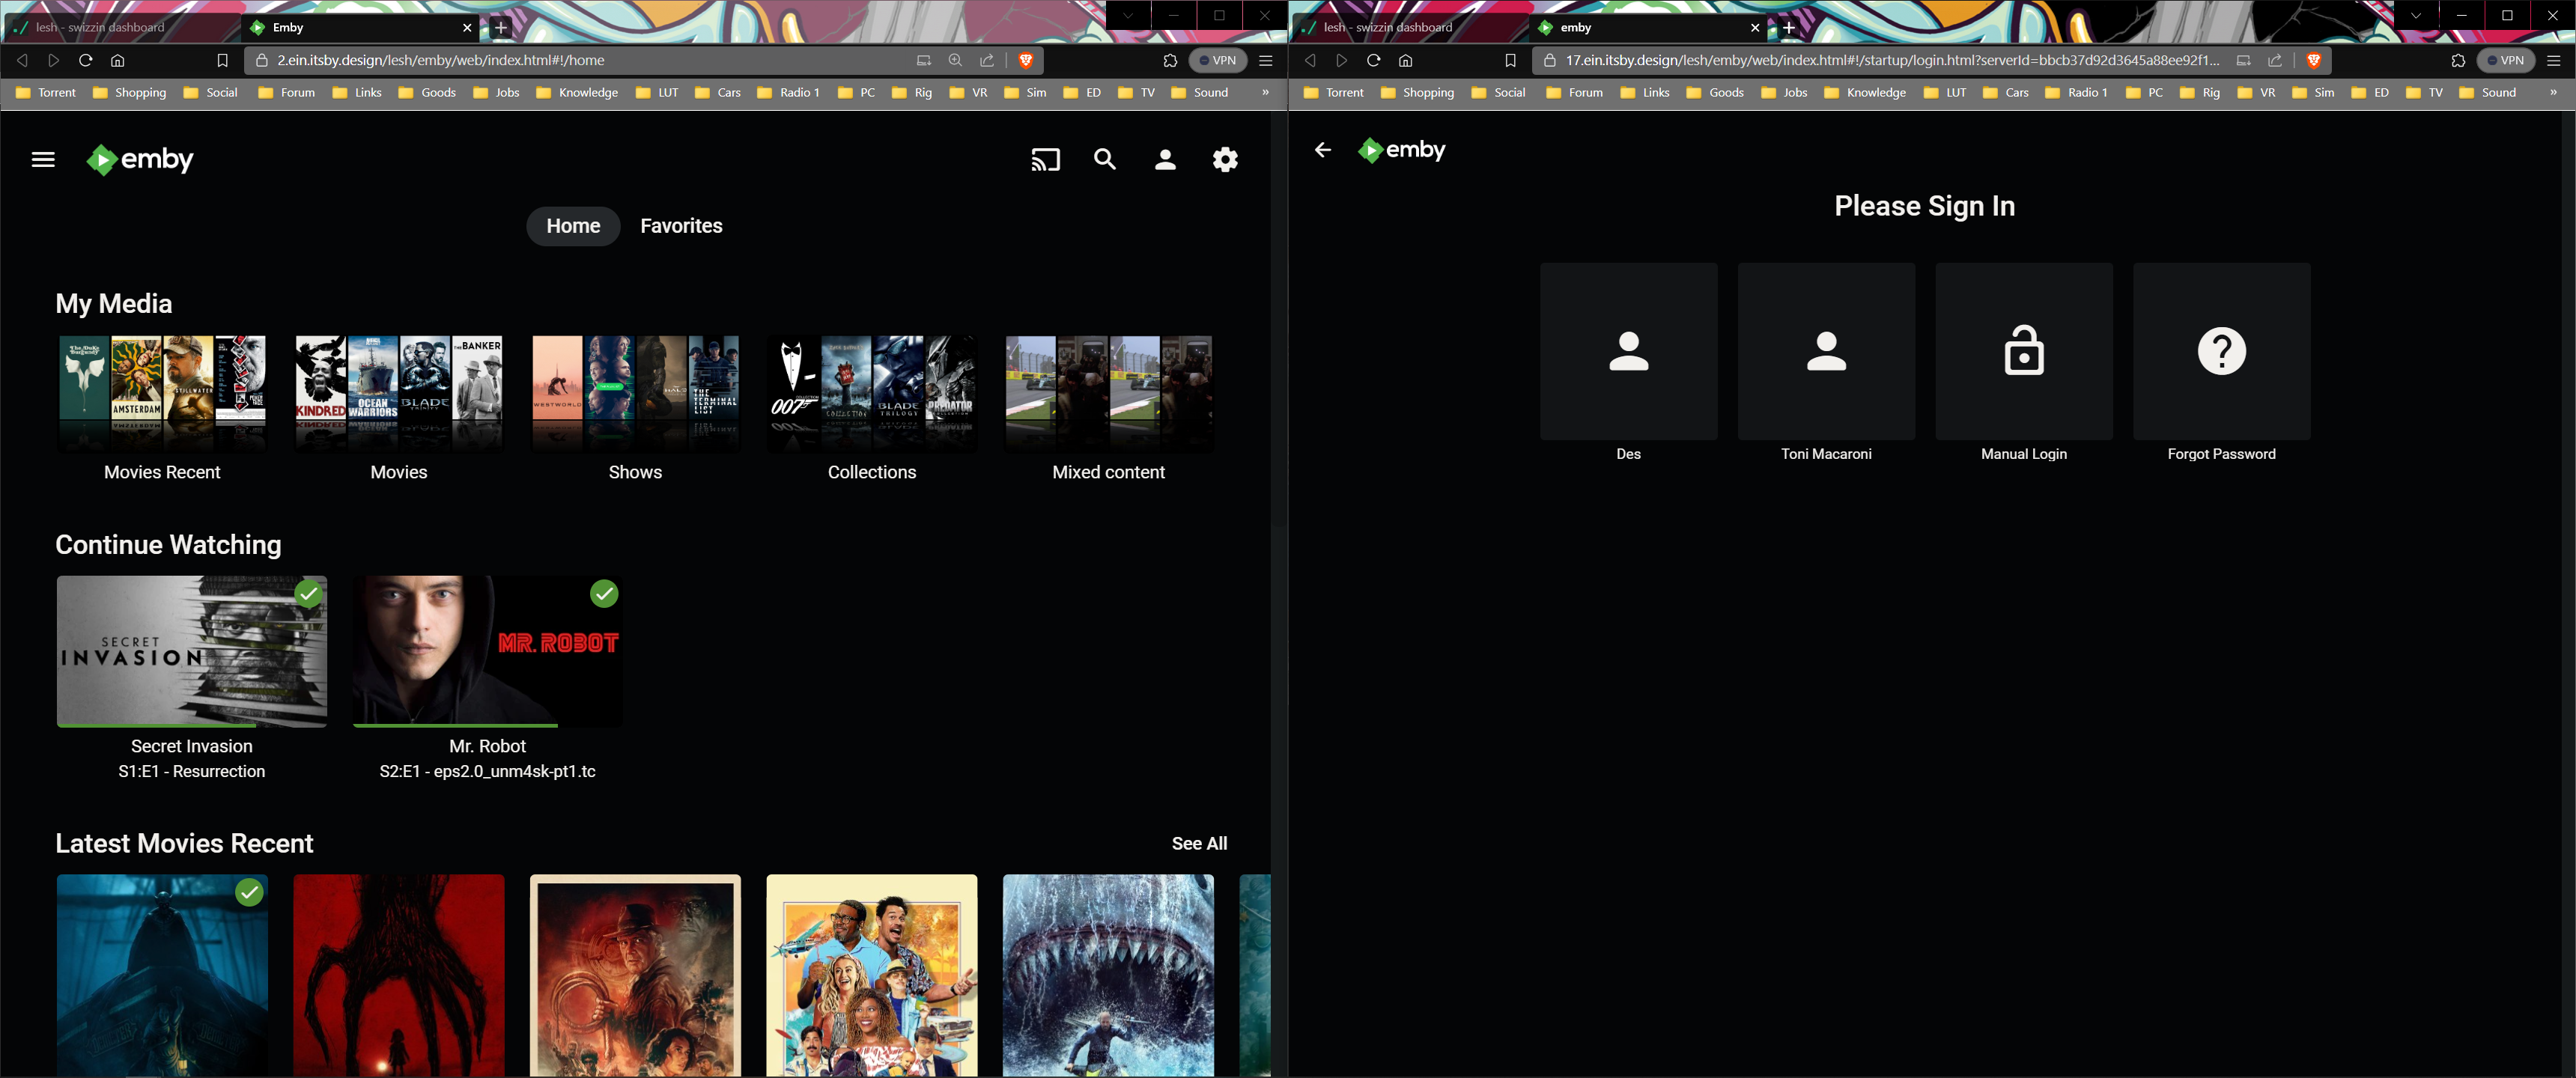Go back using sign-in arrow
The height and width of the screenshot is (1078, 2576).
[x=1322, y=150]
